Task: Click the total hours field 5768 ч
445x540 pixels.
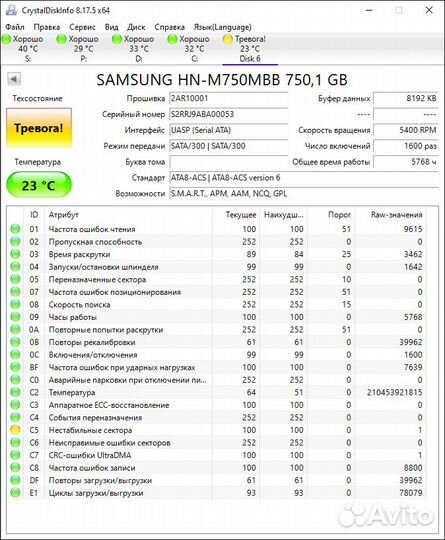Action: click(406, 162)
